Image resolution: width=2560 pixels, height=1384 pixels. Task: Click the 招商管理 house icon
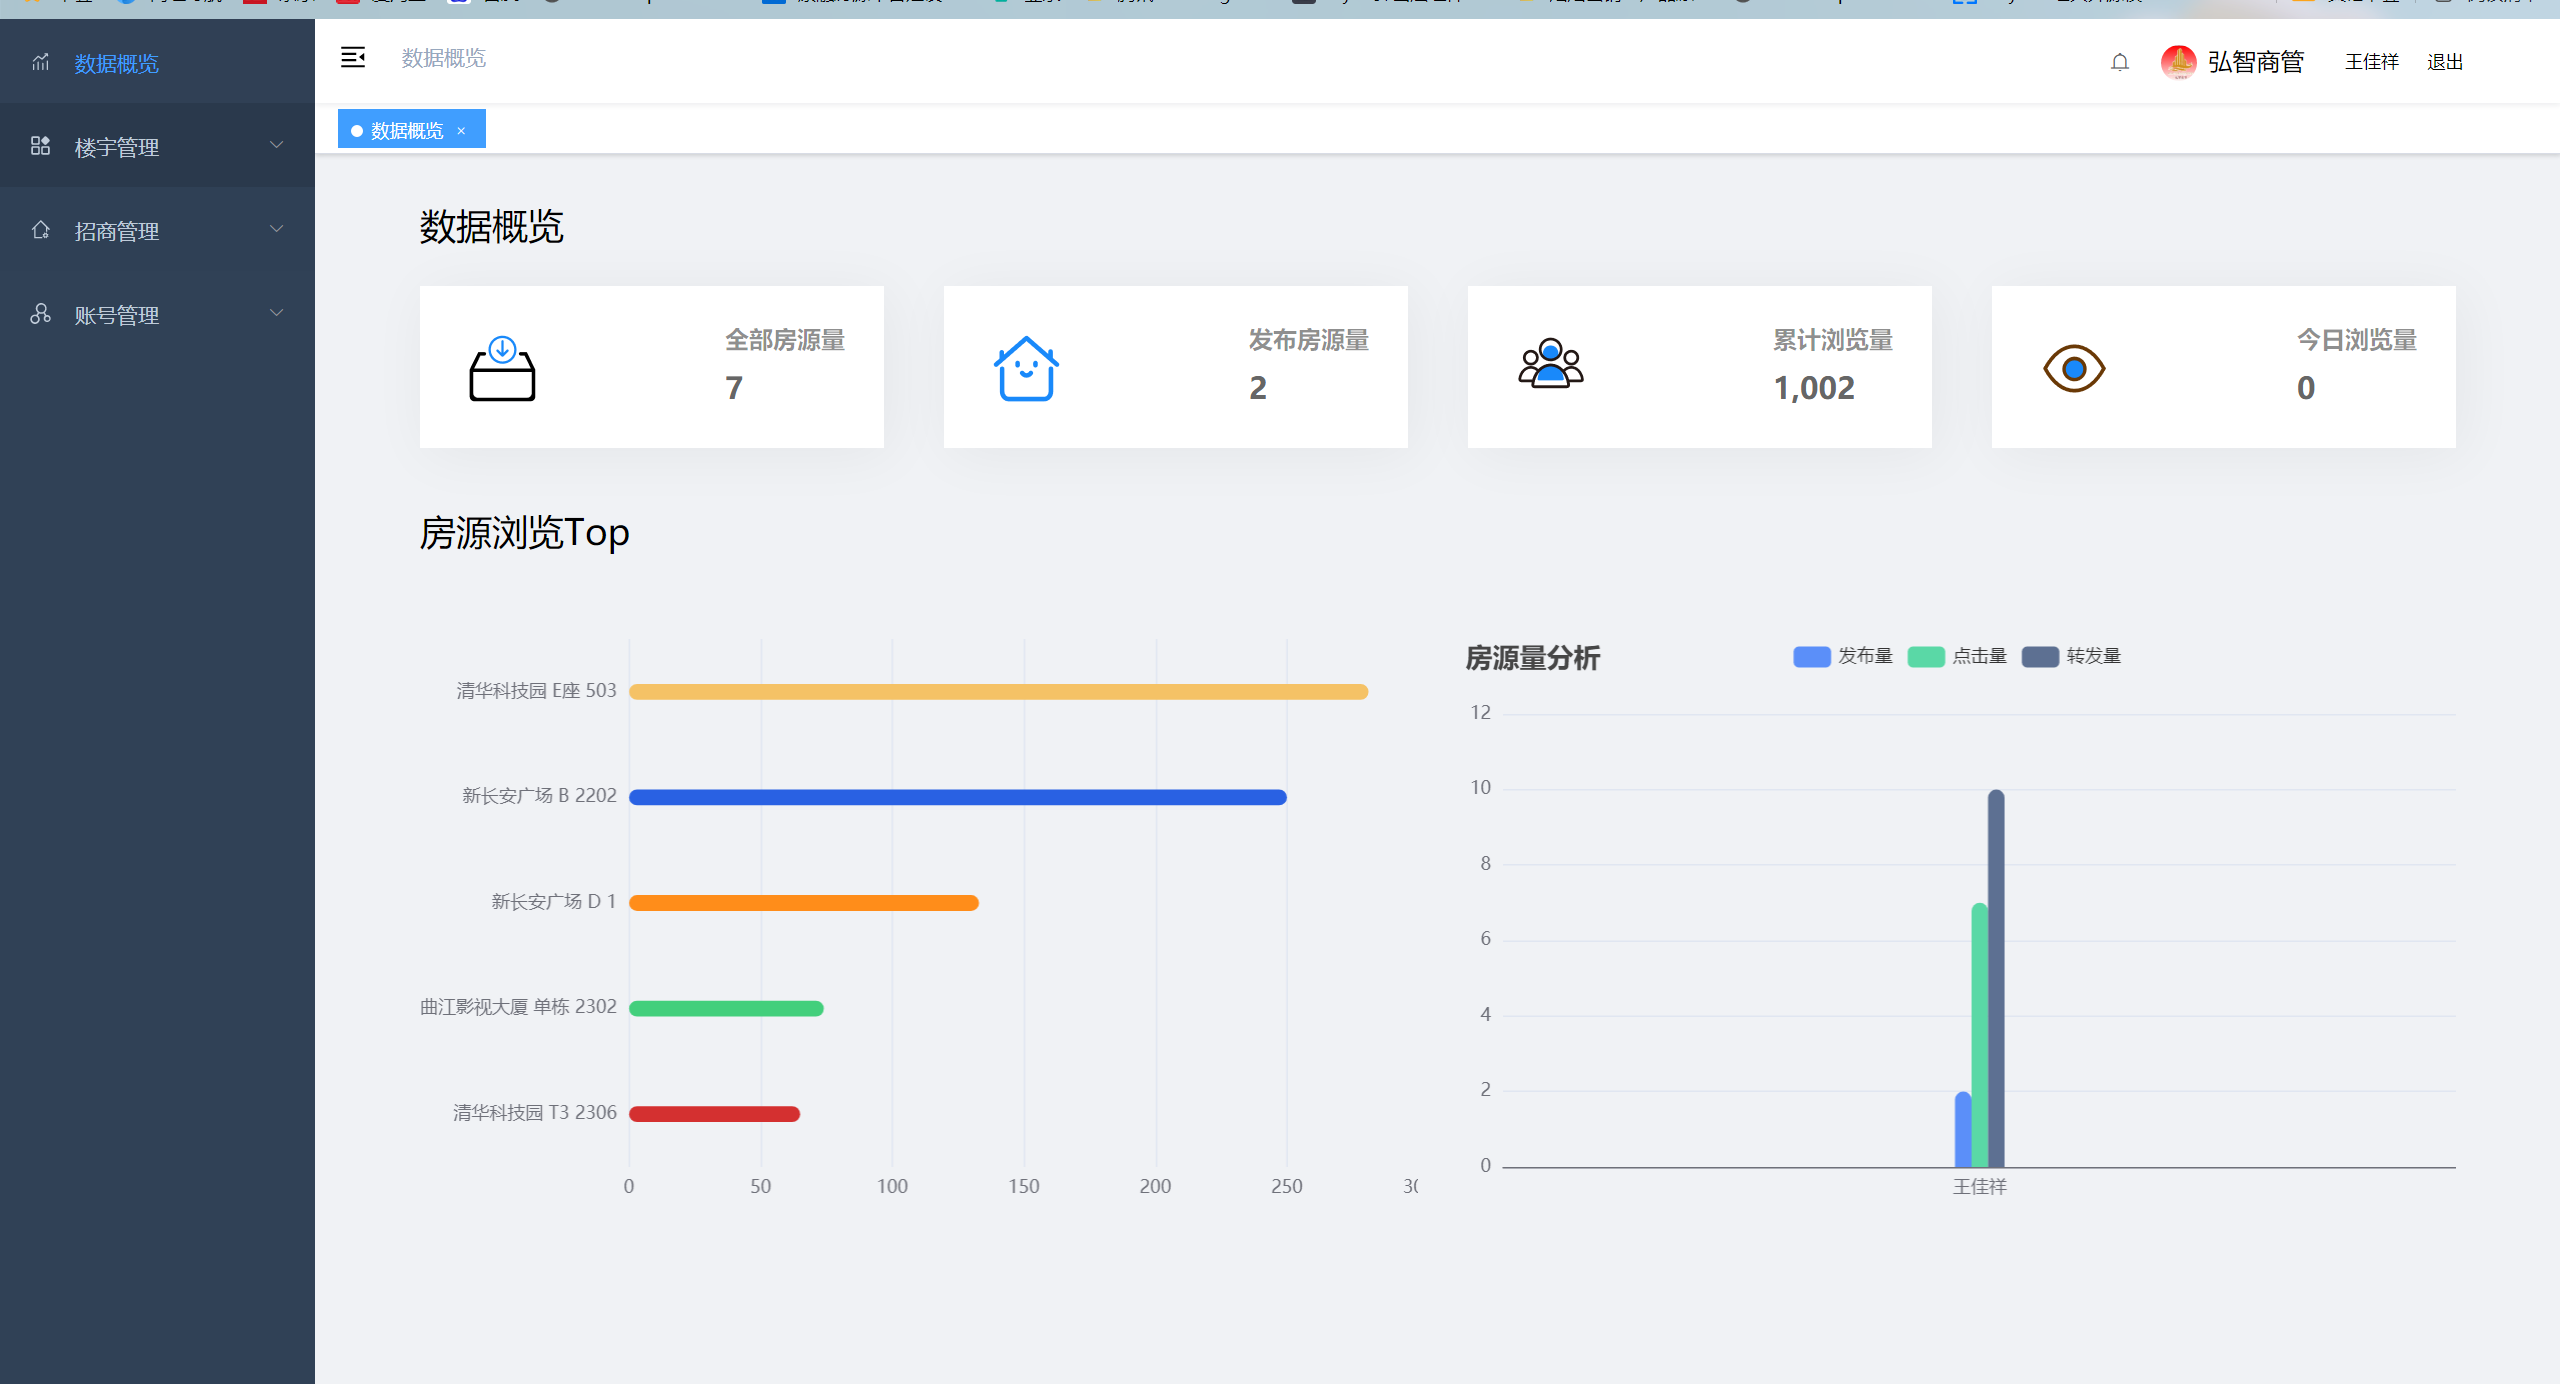(40, 230)
